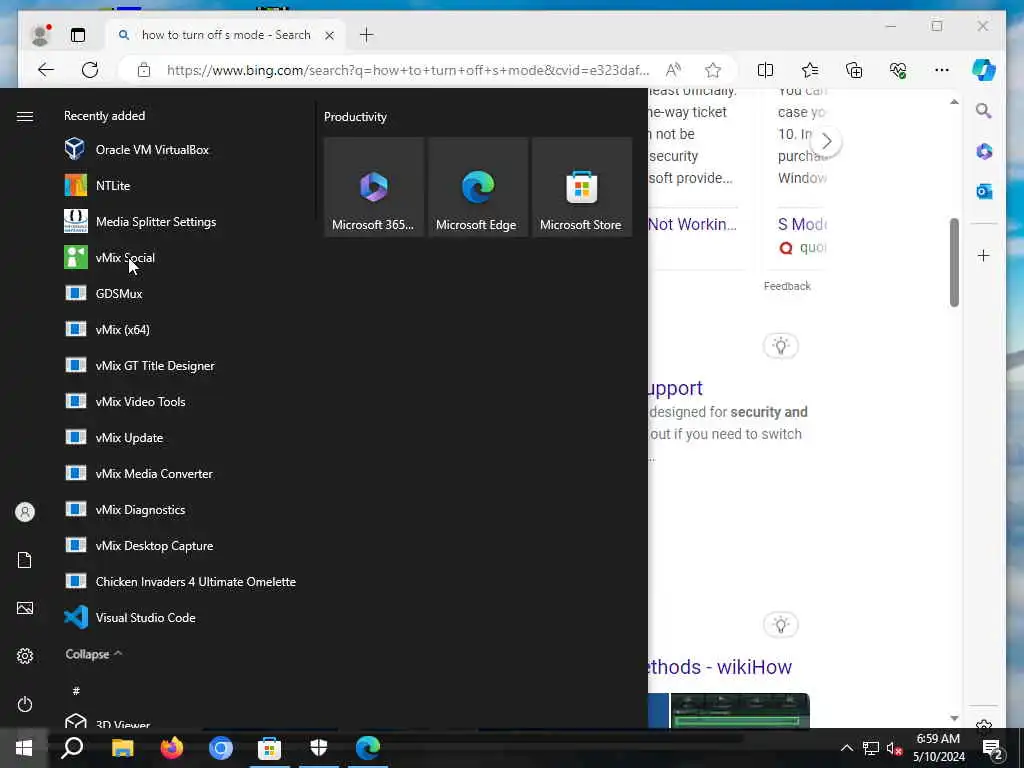
Task: Click the Feedback link on Bing
Action: (787, 286)
